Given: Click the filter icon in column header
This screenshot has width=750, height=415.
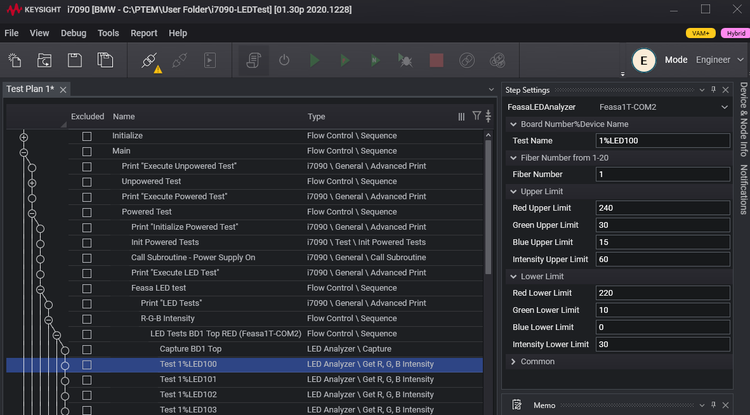Looking at the screenshot, I should click(x=476, y=116).
